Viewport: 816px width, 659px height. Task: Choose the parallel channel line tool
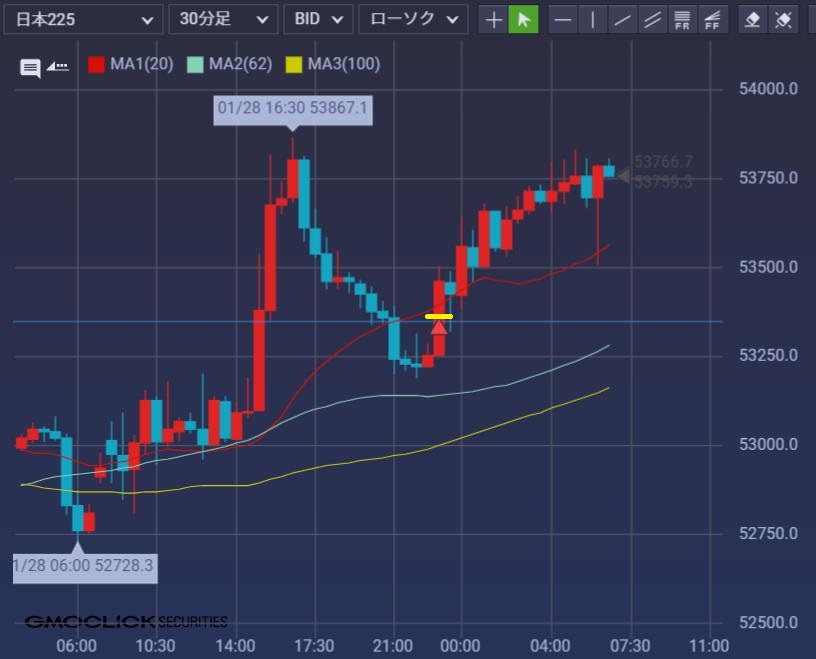click(x=653, y=19)
